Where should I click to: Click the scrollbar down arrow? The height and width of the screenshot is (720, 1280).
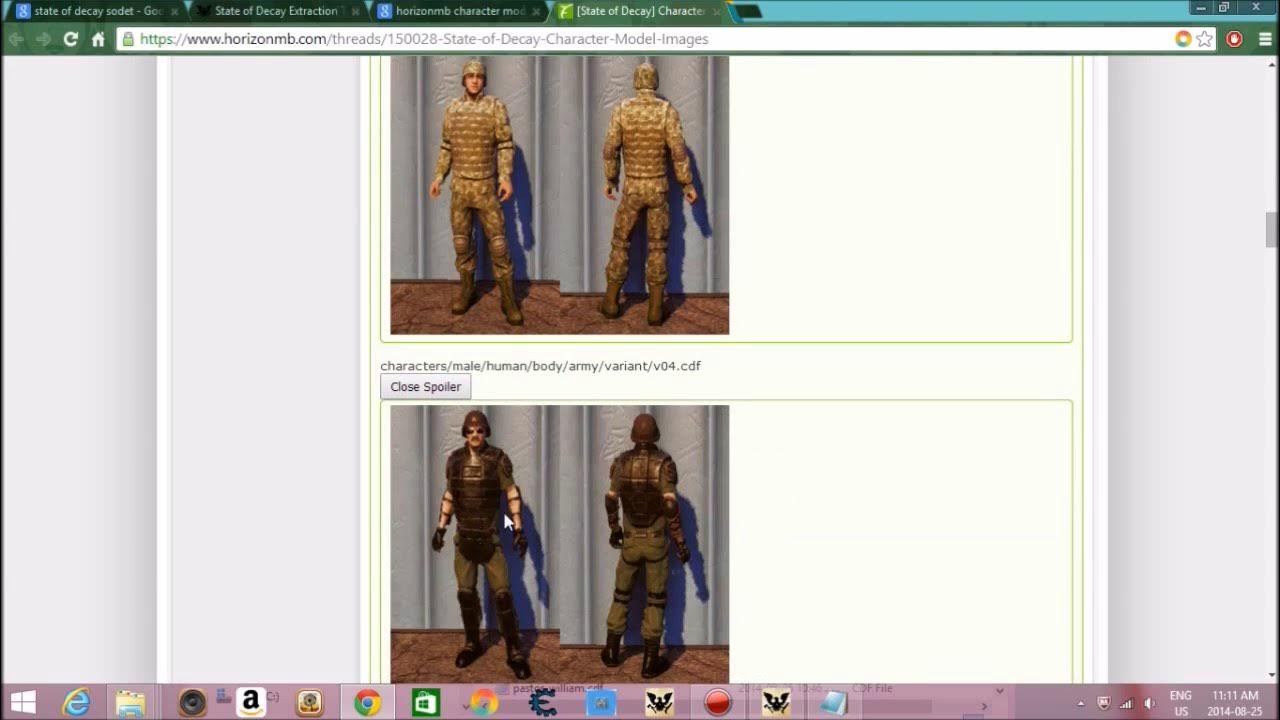click(1271, 675)
